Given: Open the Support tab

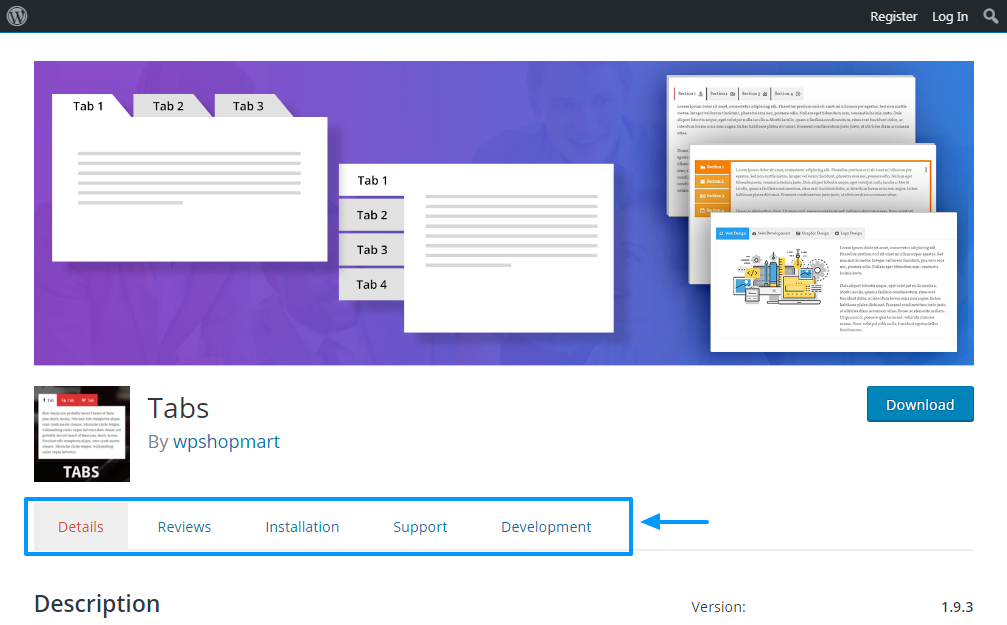Looking at the screenshot, I should (x=420, y=526).
